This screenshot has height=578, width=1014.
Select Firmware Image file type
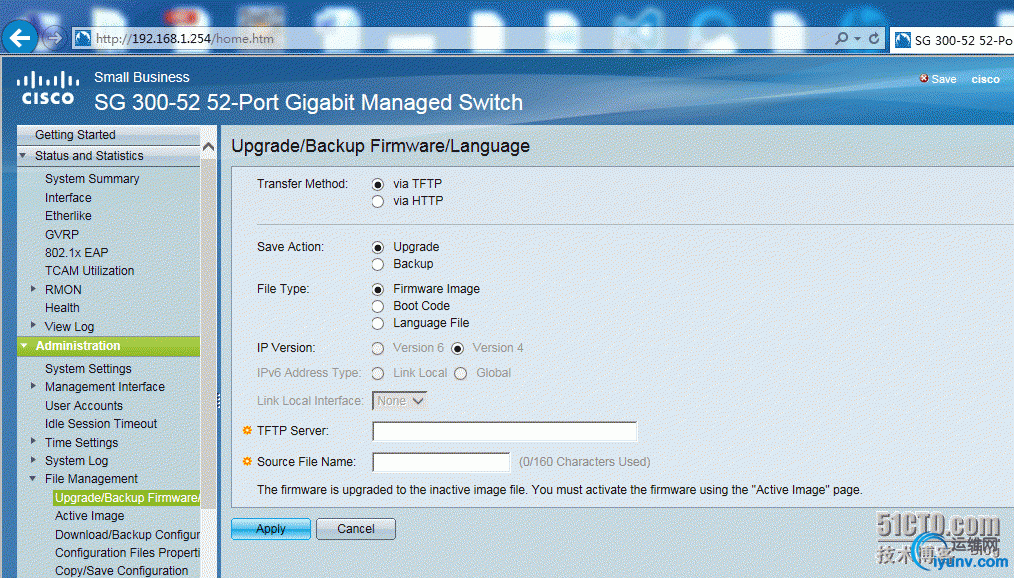click(378, 290)
